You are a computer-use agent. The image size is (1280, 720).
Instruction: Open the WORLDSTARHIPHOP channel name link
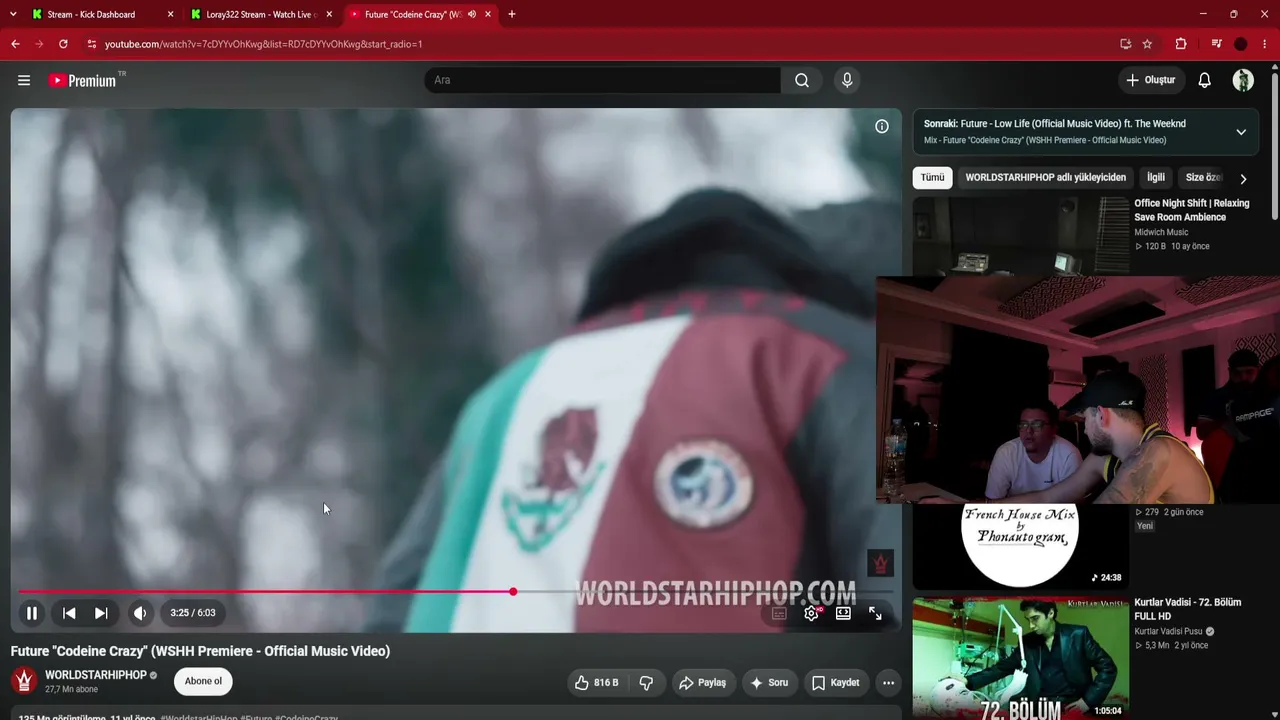[96, 675]
